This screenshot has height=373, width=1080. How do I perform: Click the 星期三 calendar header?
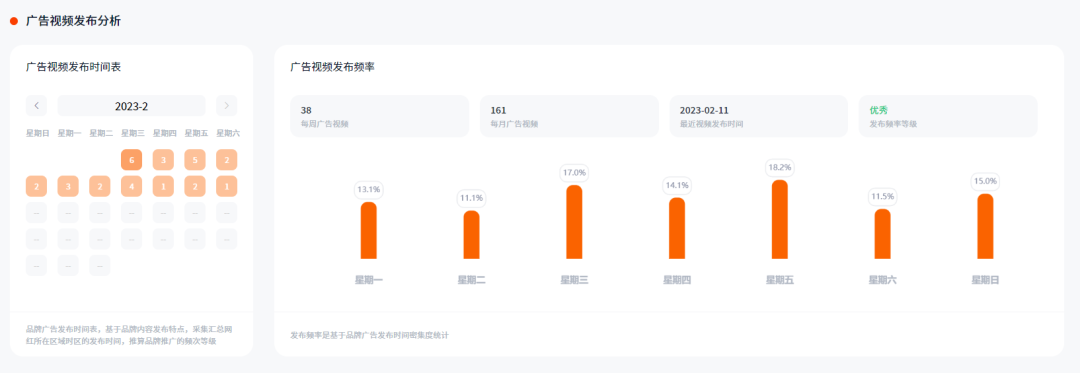pos(132,133)
